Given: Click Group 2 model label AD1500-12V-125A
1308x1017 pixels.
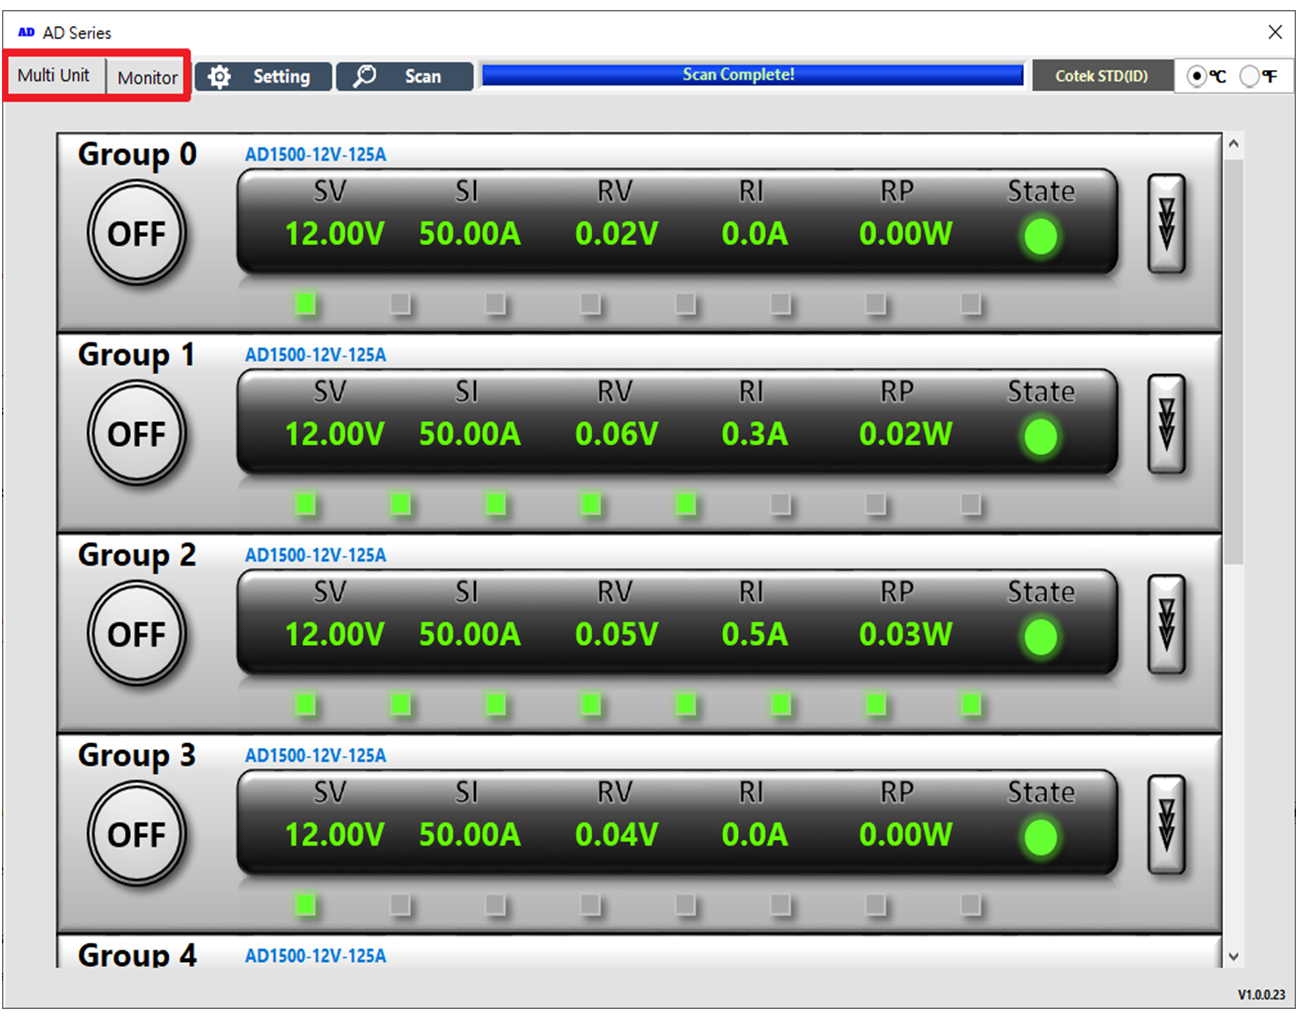Looking at the screenshot, I should [x=315, y=555].
